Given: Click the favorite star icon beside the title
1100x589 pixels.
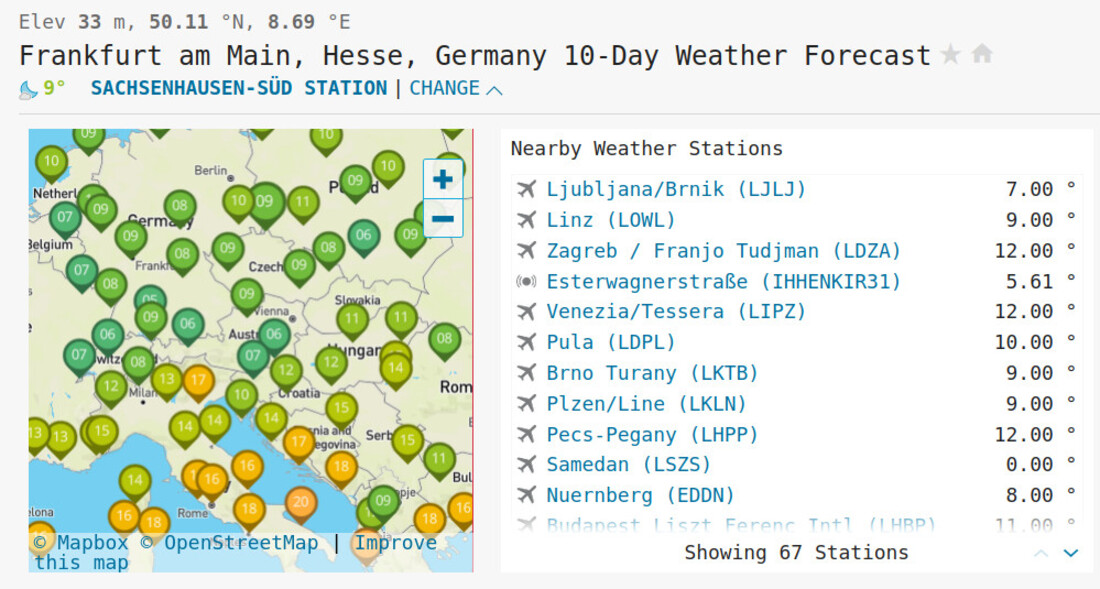Looking at the screenshot, I should click(x=951, y=54).
